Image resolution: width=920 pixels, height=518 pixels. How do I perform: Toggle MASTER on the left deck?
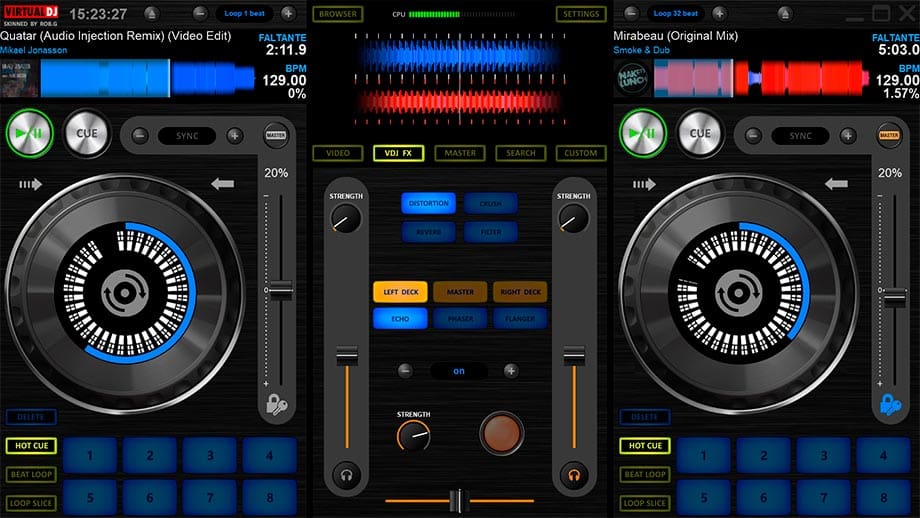pos(276,135)
